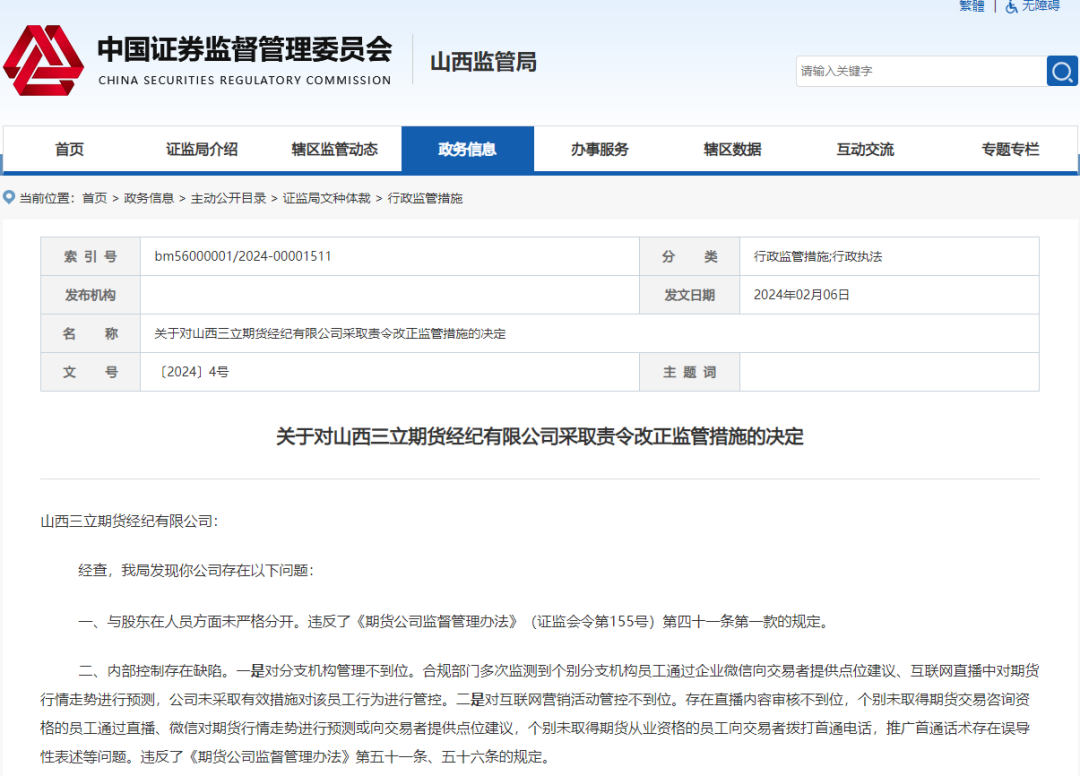Click the 无障碍 accessibility link

click(x=1041, y=6)
